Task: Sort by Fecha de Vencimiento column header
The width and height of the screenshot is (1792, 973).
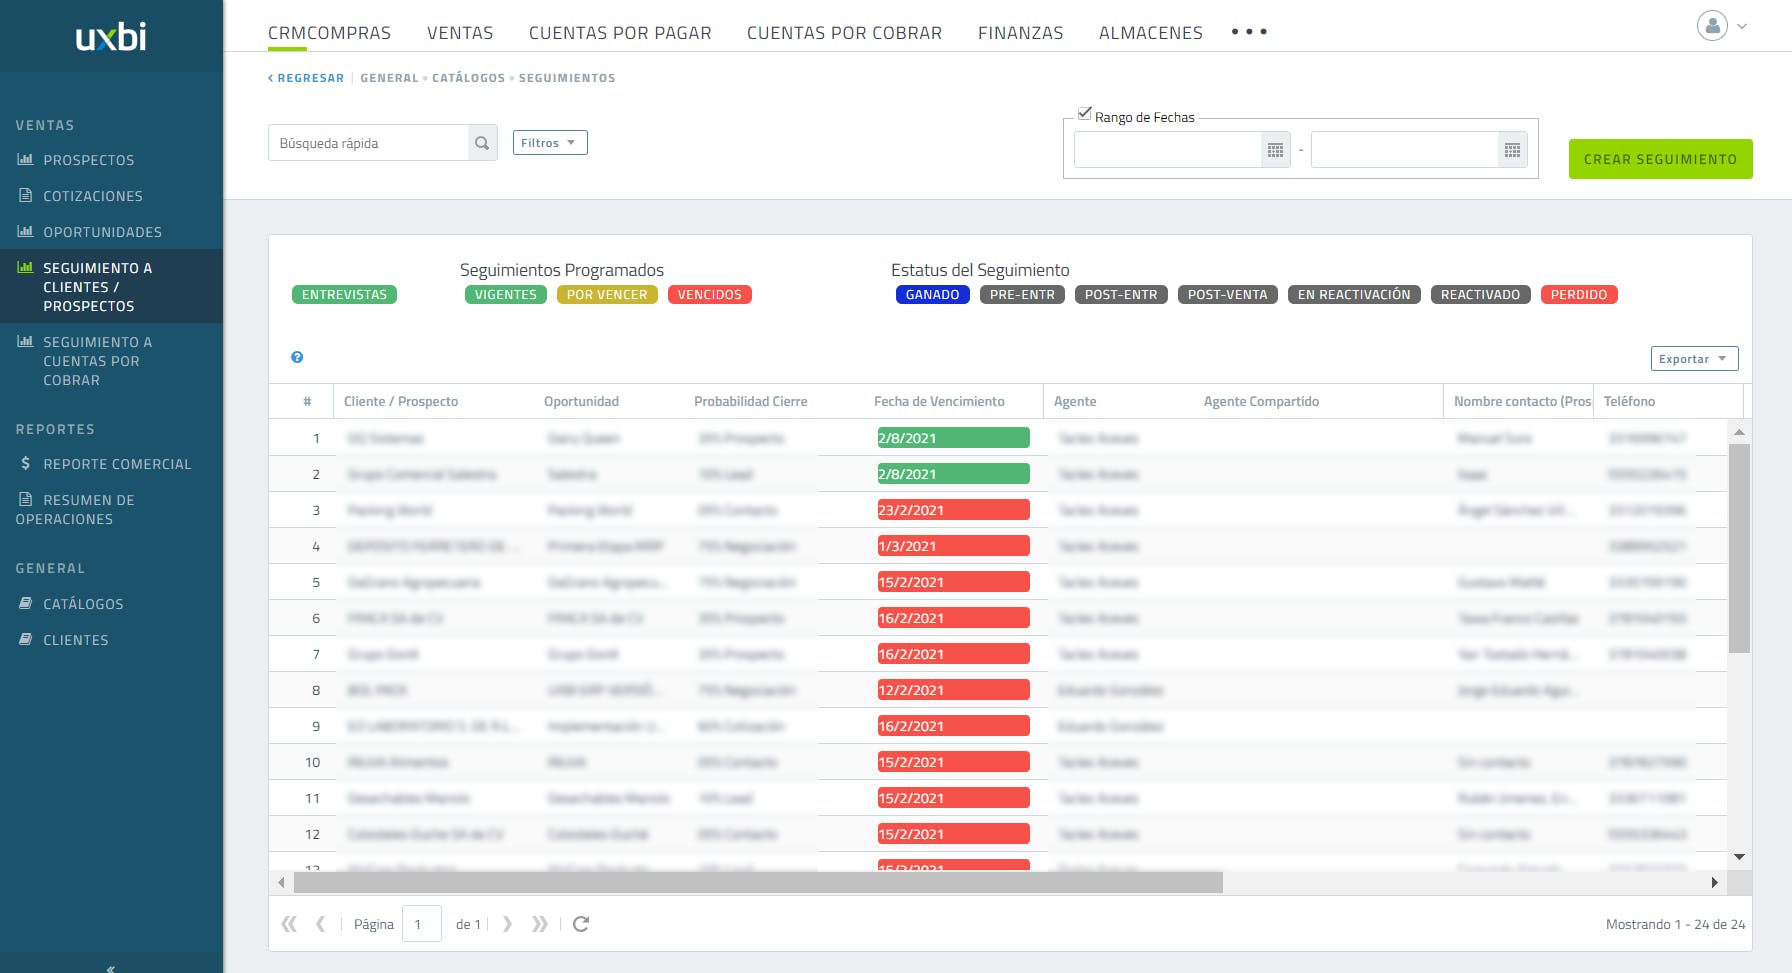Action: (x=939, y=401)
